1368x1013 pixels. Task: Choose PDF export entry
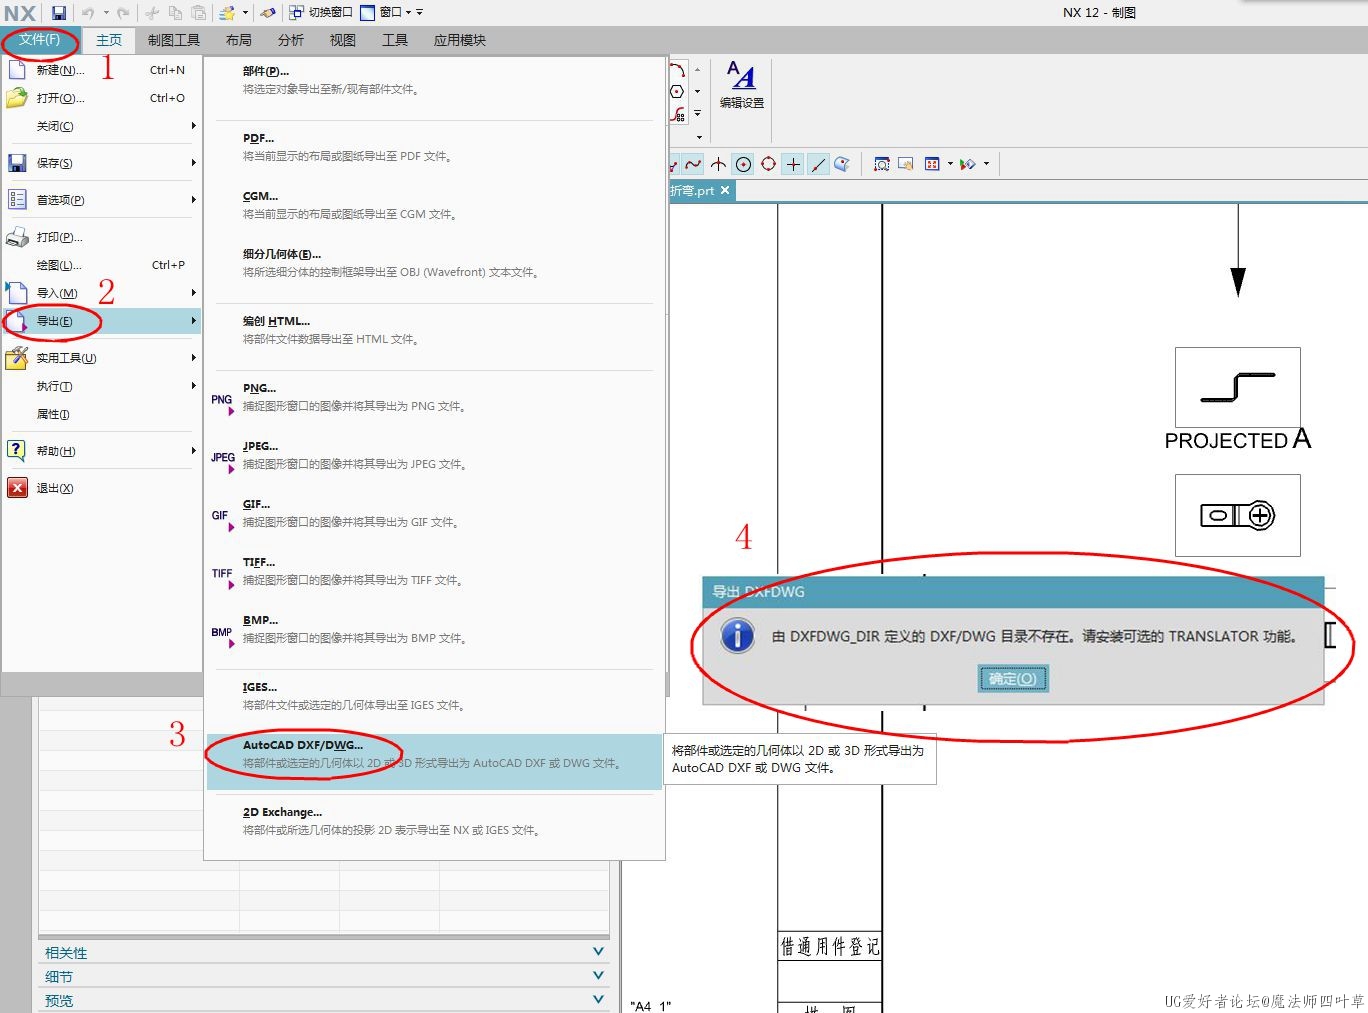[434, 147]
